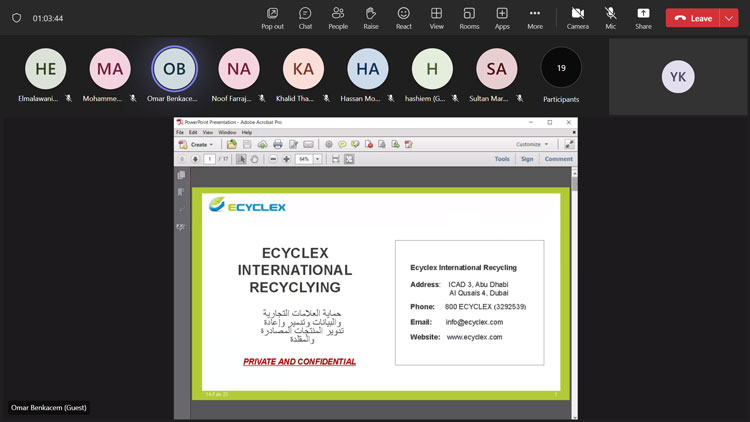The image size is (750, 422).
Task: Open the React emoji menu
Action: tap(403, 17)
